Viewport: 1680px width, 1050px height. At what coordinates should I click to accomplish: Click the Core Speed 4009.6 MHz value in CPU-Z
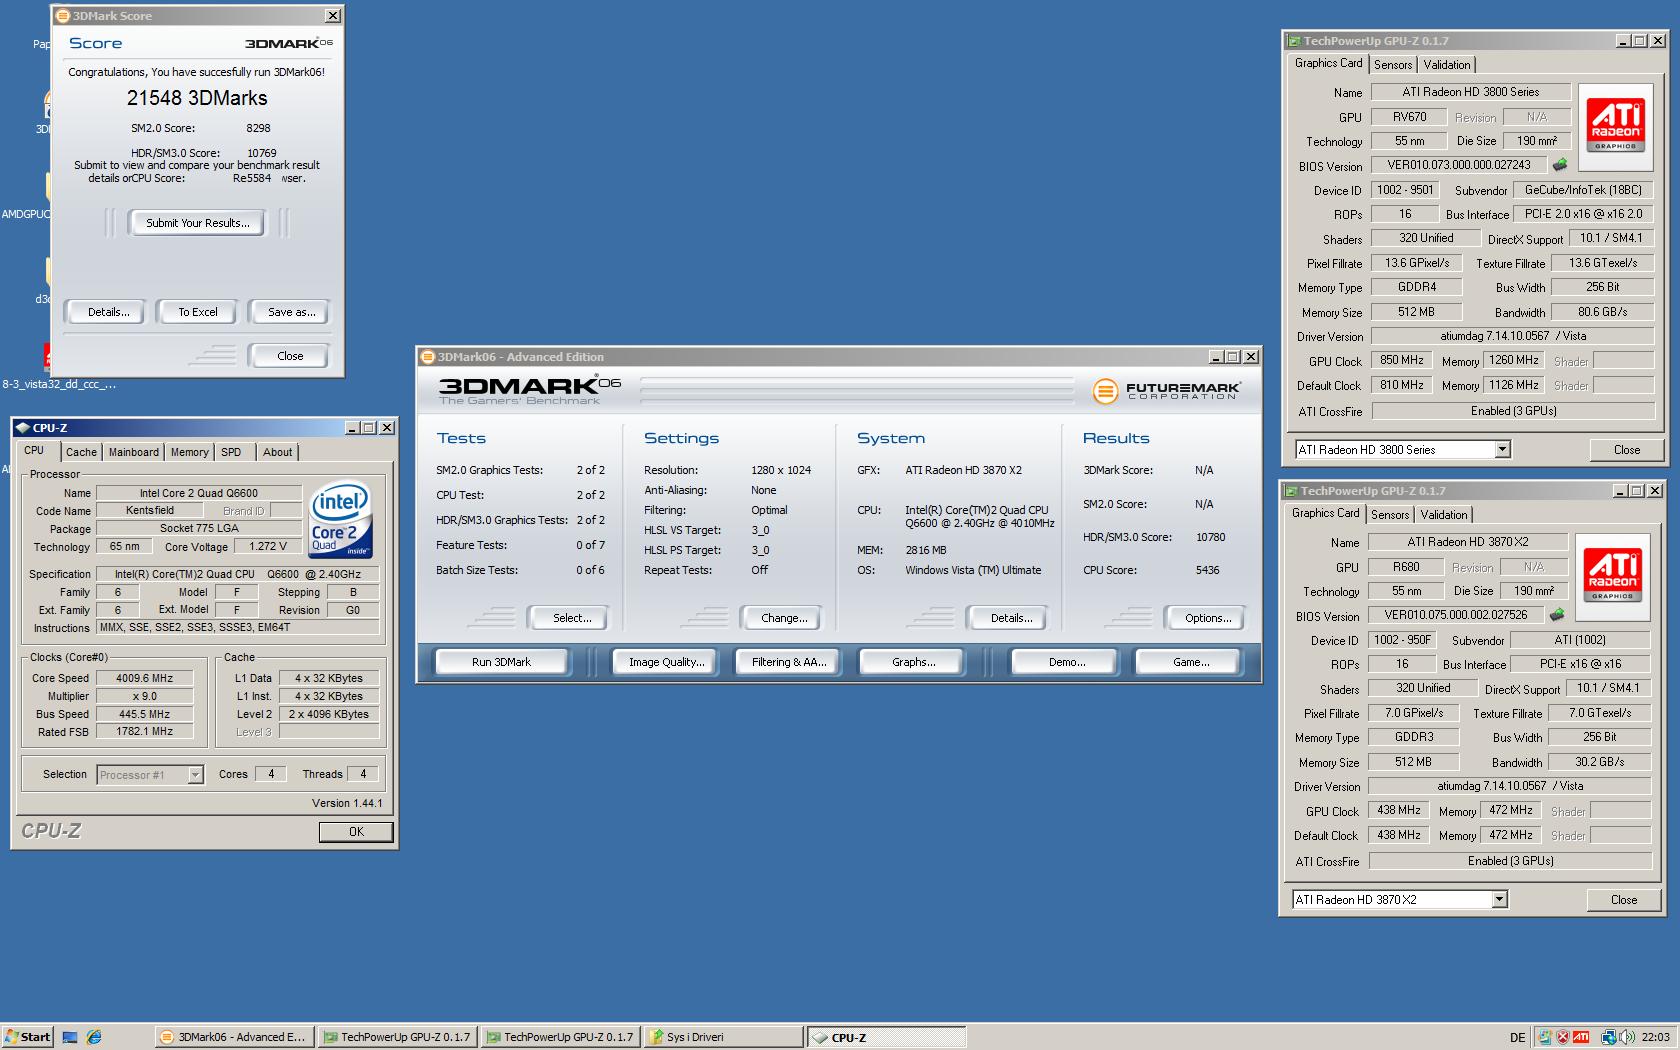point(144,678)
